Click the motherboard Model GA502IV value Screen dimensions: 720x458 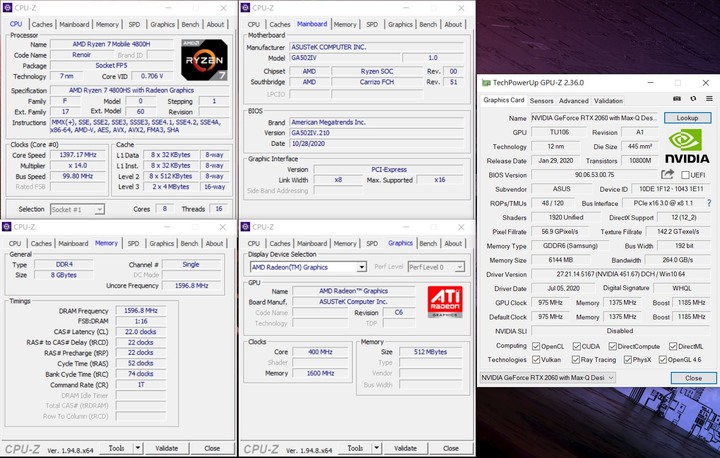[x=344, y=58]
